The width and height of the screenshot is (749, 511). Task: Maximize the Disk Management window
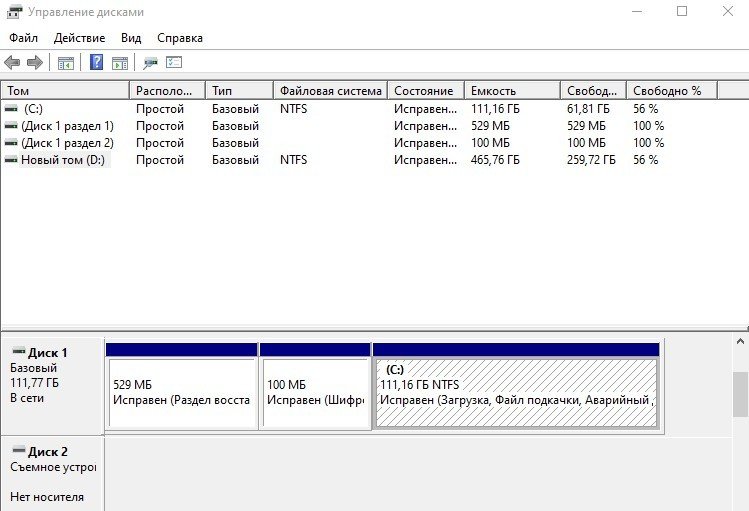[682, 11]
